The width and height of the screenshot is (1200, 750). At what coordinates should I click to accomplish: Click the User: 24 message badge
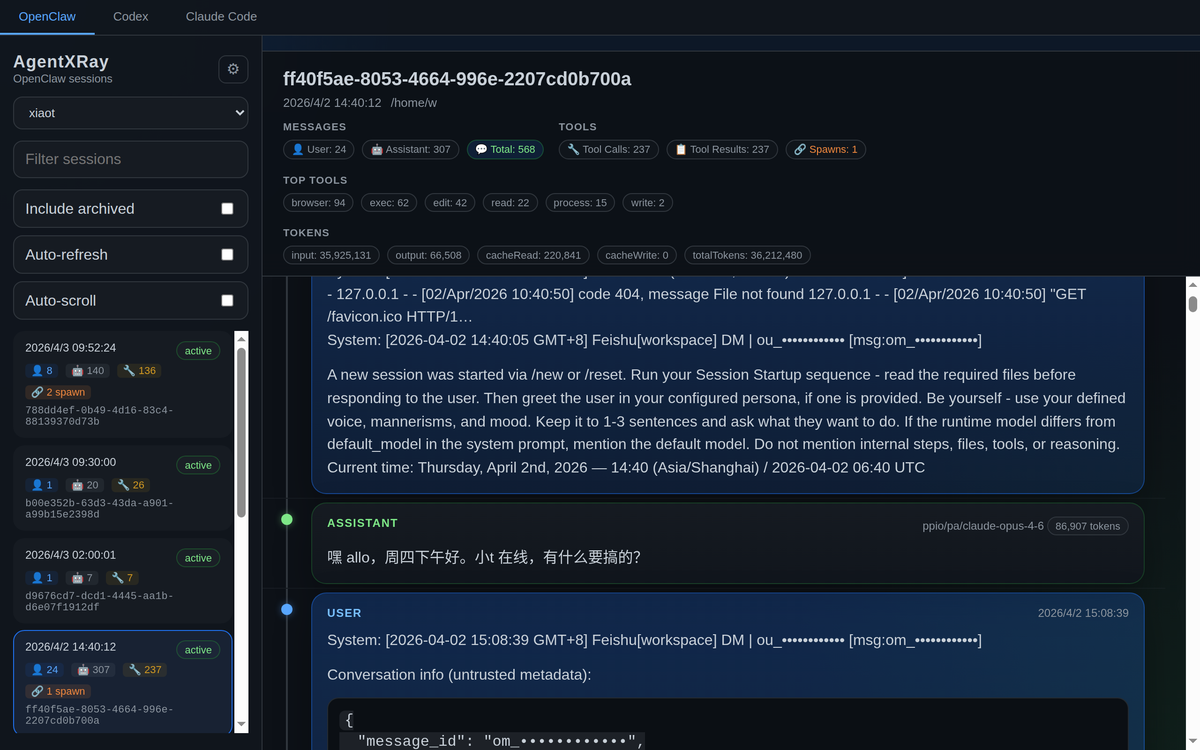click(319, 149)
